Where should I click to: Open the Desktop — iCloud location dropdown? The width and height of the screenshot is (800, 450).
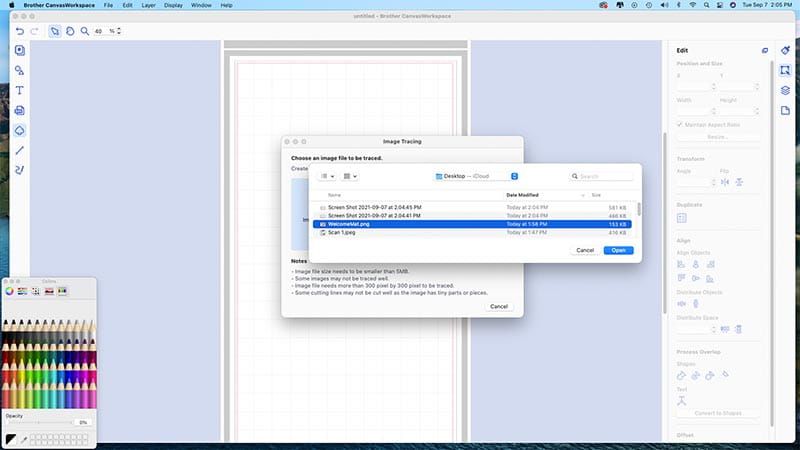click(476, 176)
